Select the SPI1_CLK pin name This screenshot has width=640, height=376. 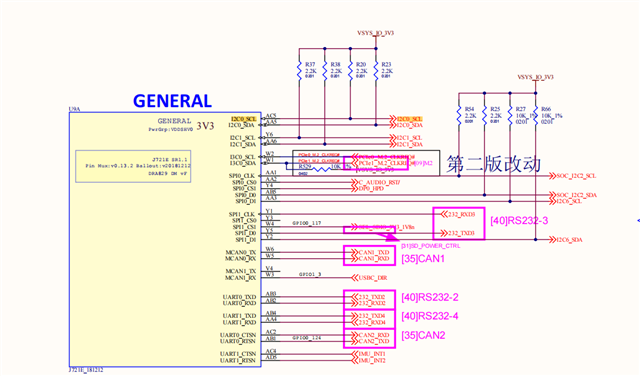click(242, 214)
